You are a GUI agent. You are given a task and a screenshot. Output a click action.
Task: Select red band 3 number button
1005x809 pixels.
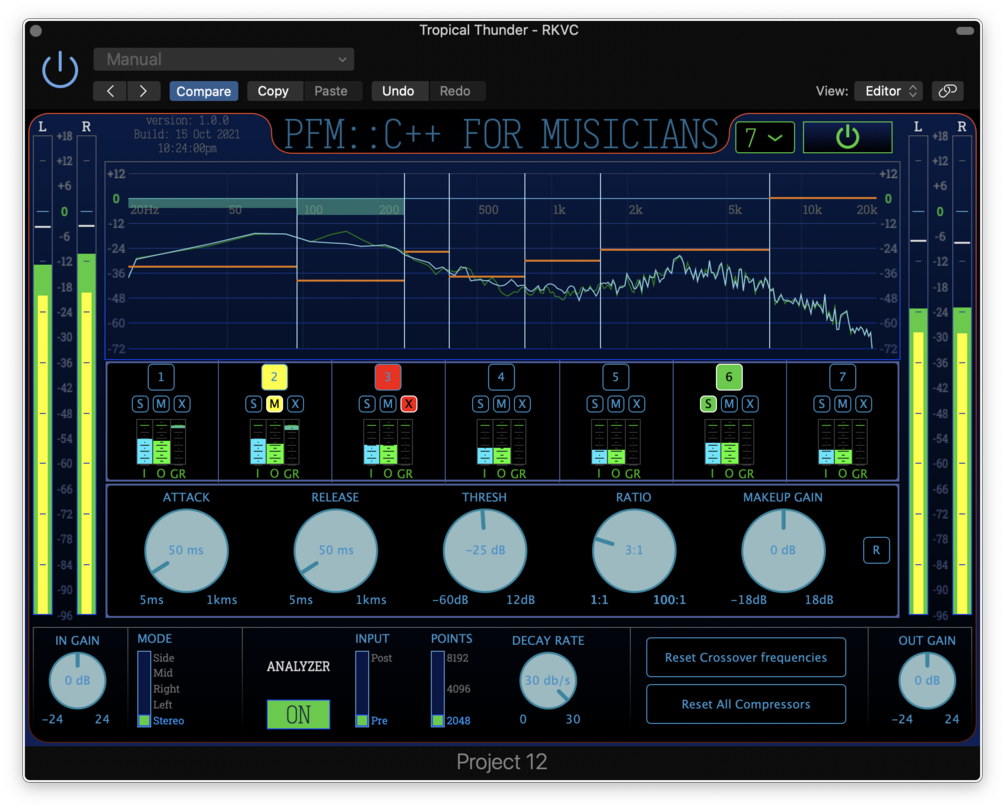[x=388, y=377]
